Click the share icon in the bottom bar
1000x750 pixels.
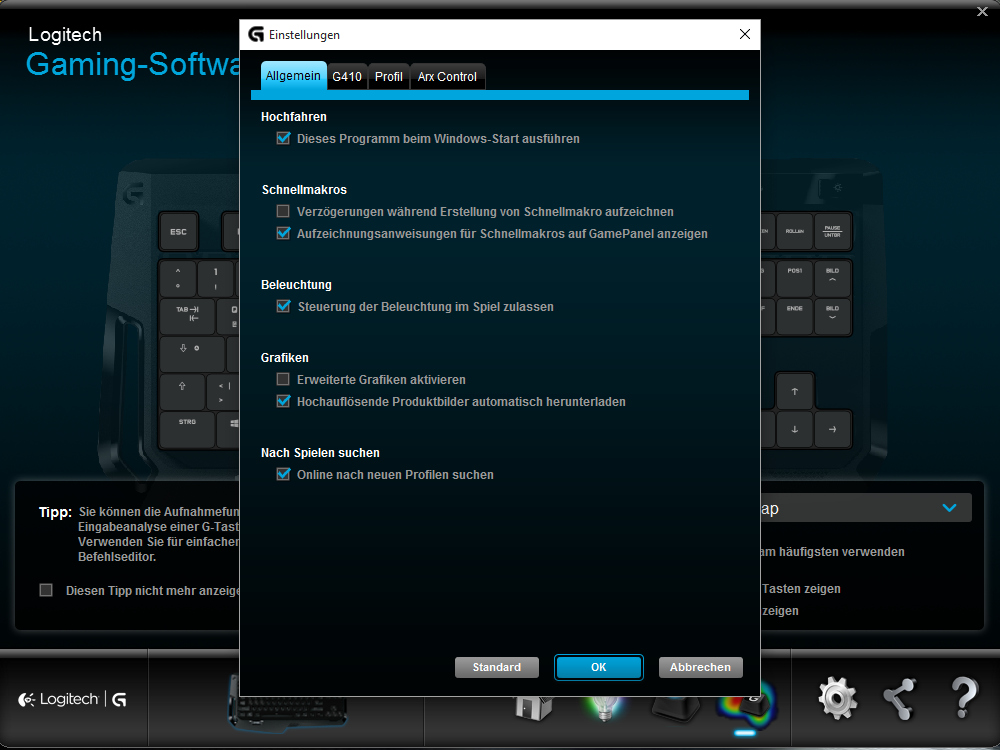[900, 699]
